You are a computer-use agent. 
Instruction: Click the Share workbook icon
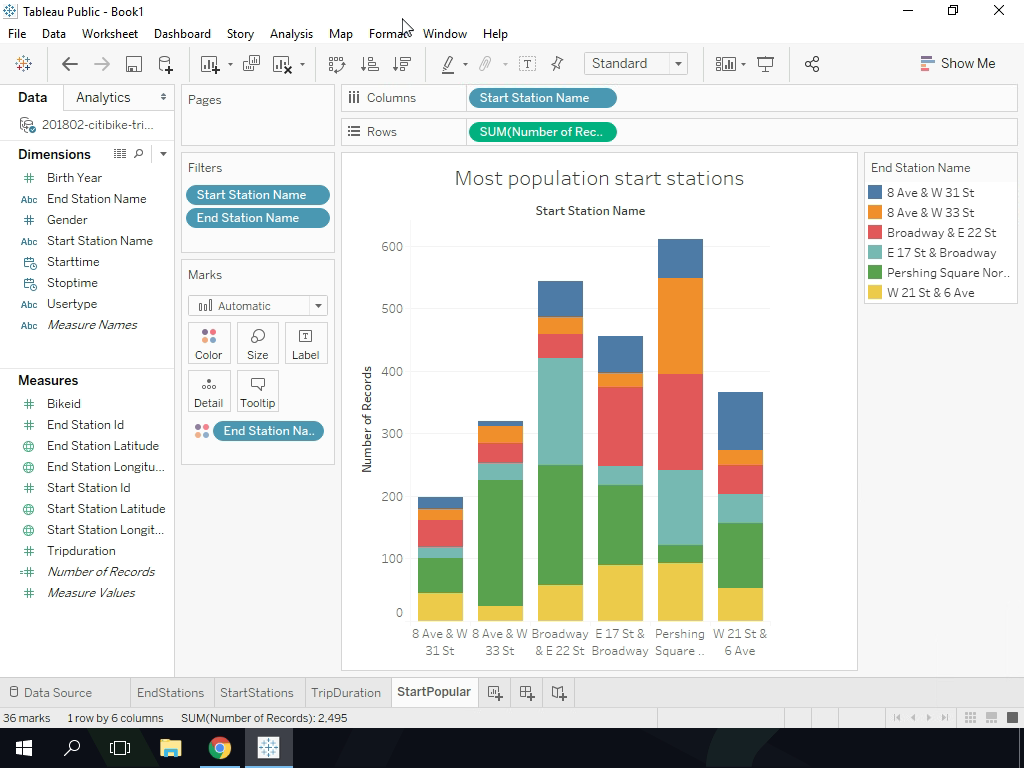pos(812,64)
